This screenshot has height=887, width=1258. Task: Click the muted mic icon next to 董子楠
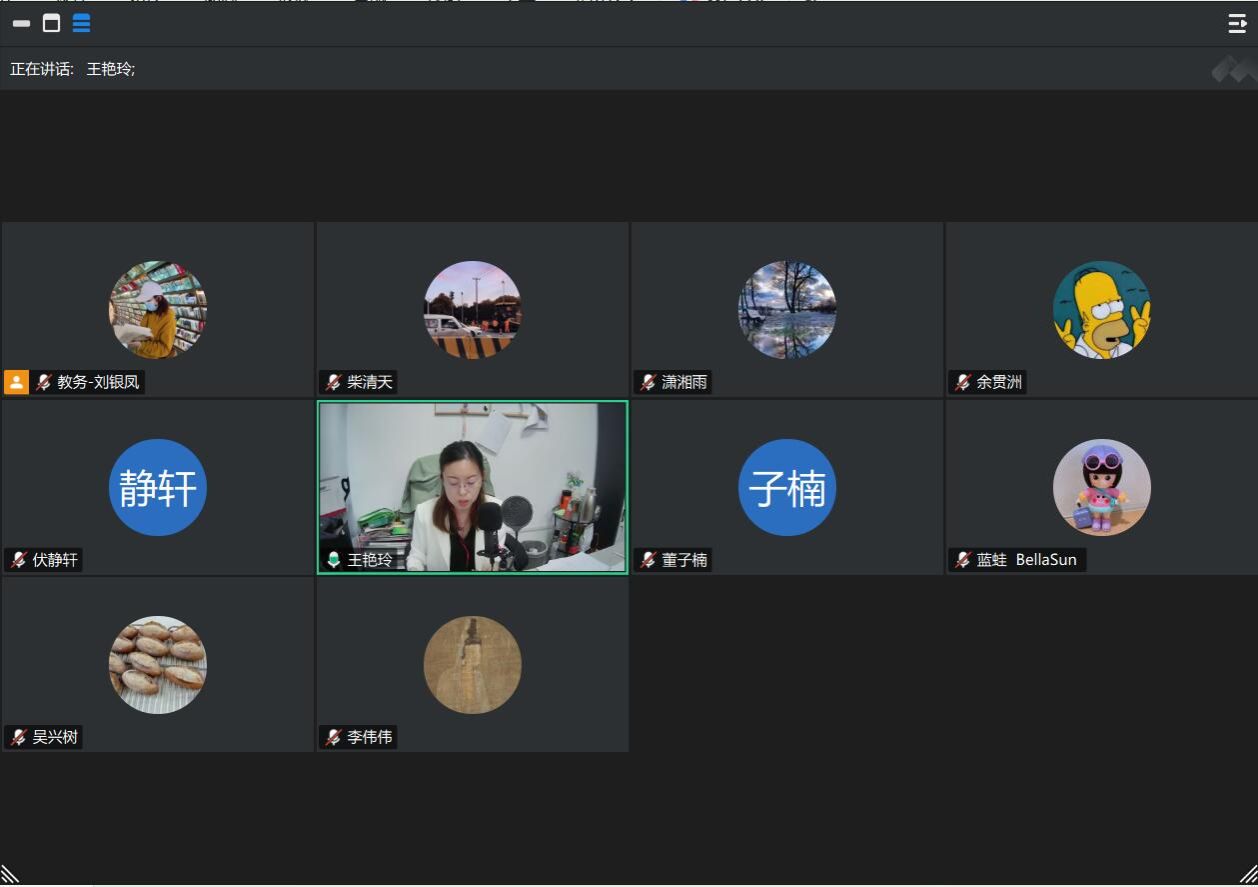[648, 560]
